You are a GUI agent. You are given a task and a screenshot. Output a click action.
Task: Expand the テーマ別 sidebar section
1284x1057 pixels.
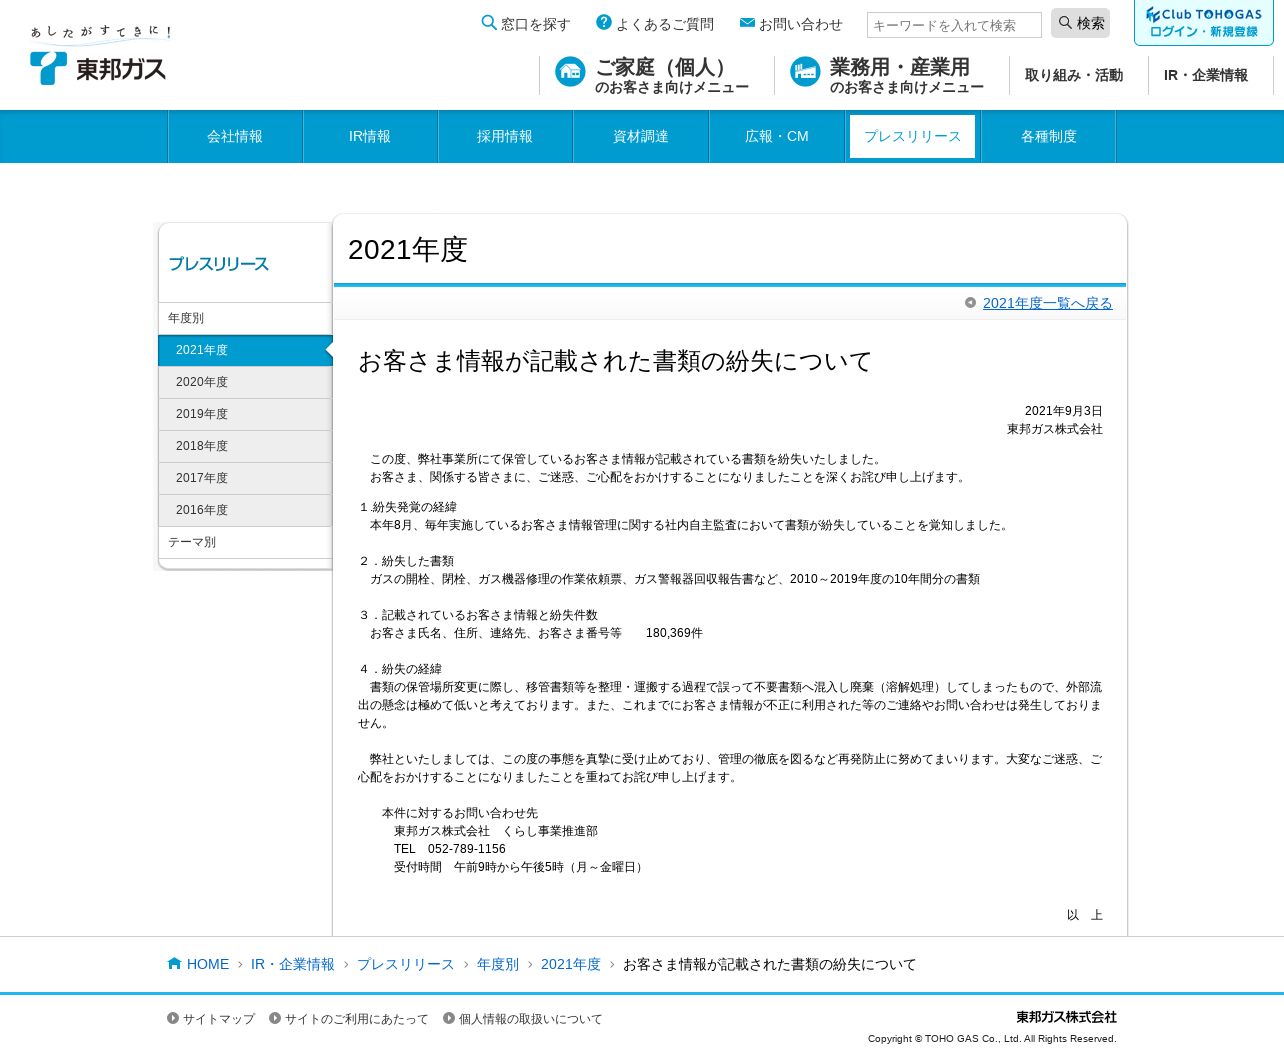(x=245, y=542)
